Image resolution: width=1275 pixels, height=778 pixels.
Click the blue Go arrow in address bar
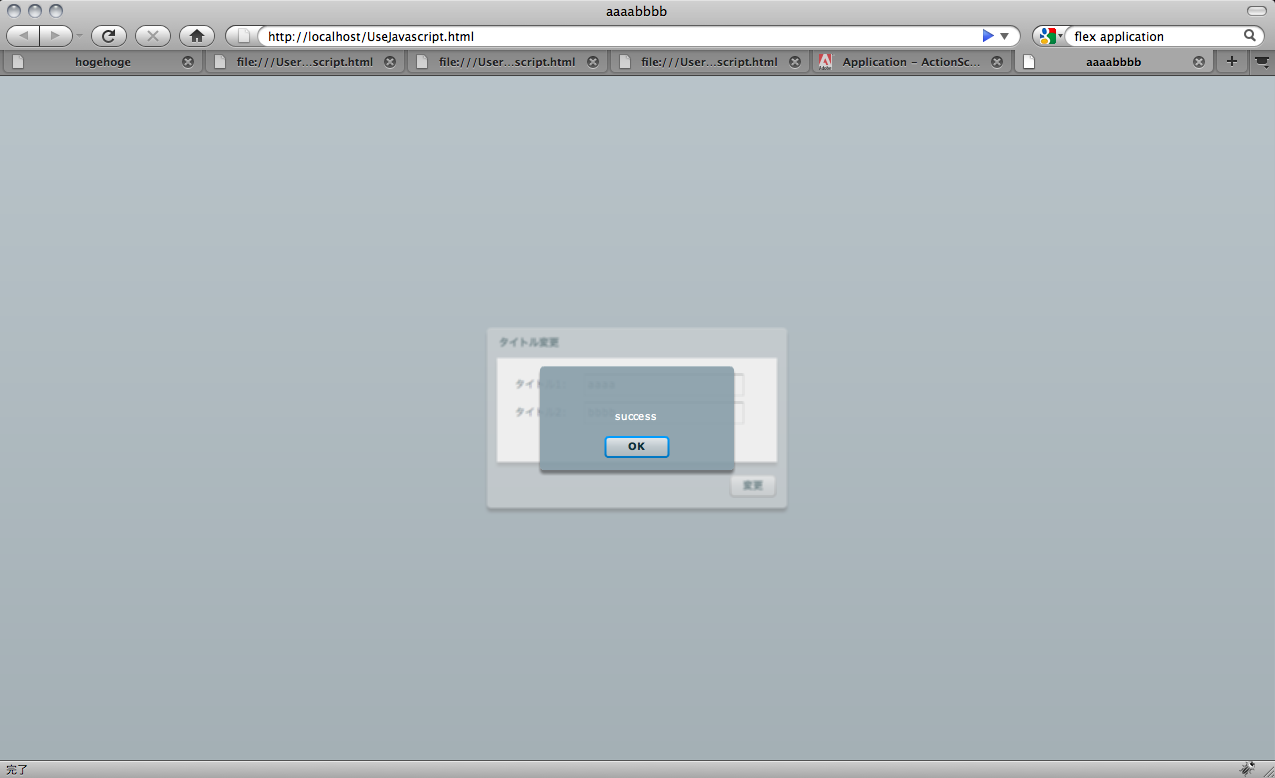pos(988,36)
